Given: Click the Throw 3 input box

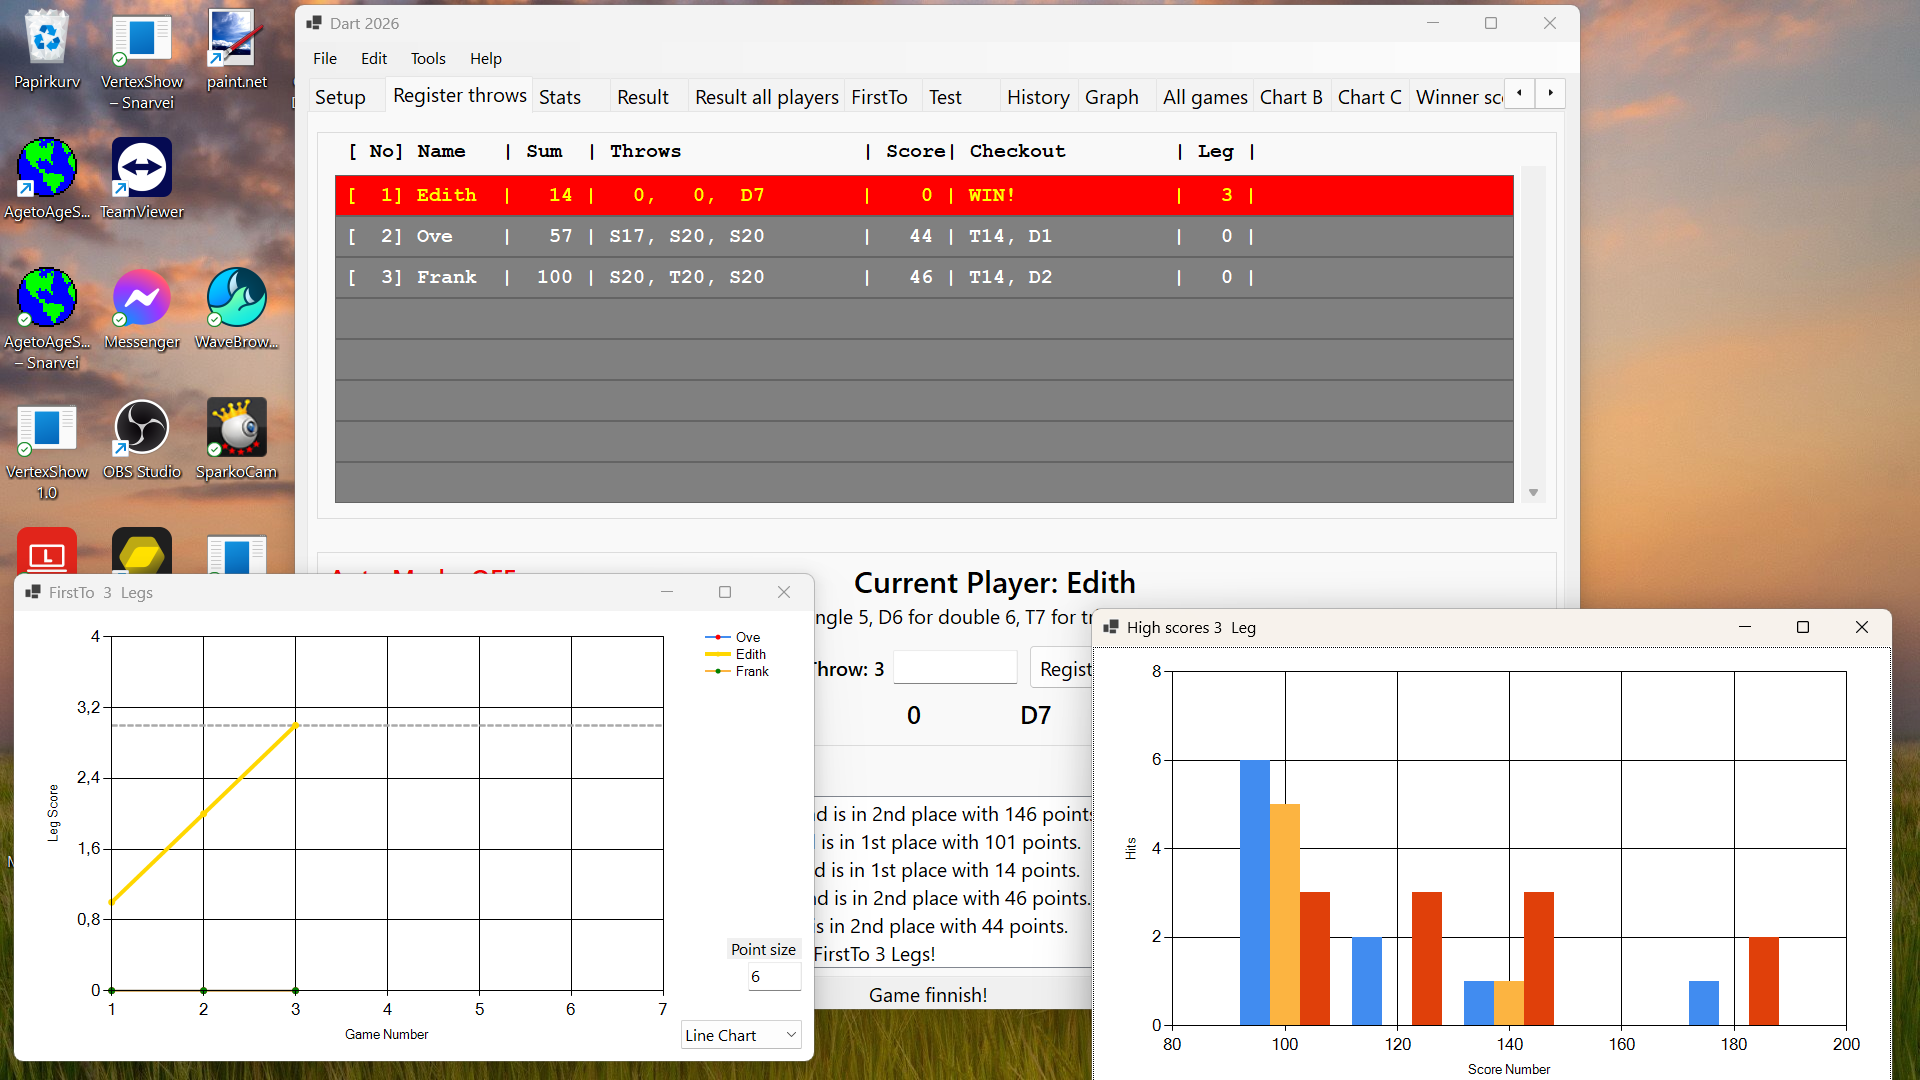Looking at the screenshot, I should click(x=954, y=668).
